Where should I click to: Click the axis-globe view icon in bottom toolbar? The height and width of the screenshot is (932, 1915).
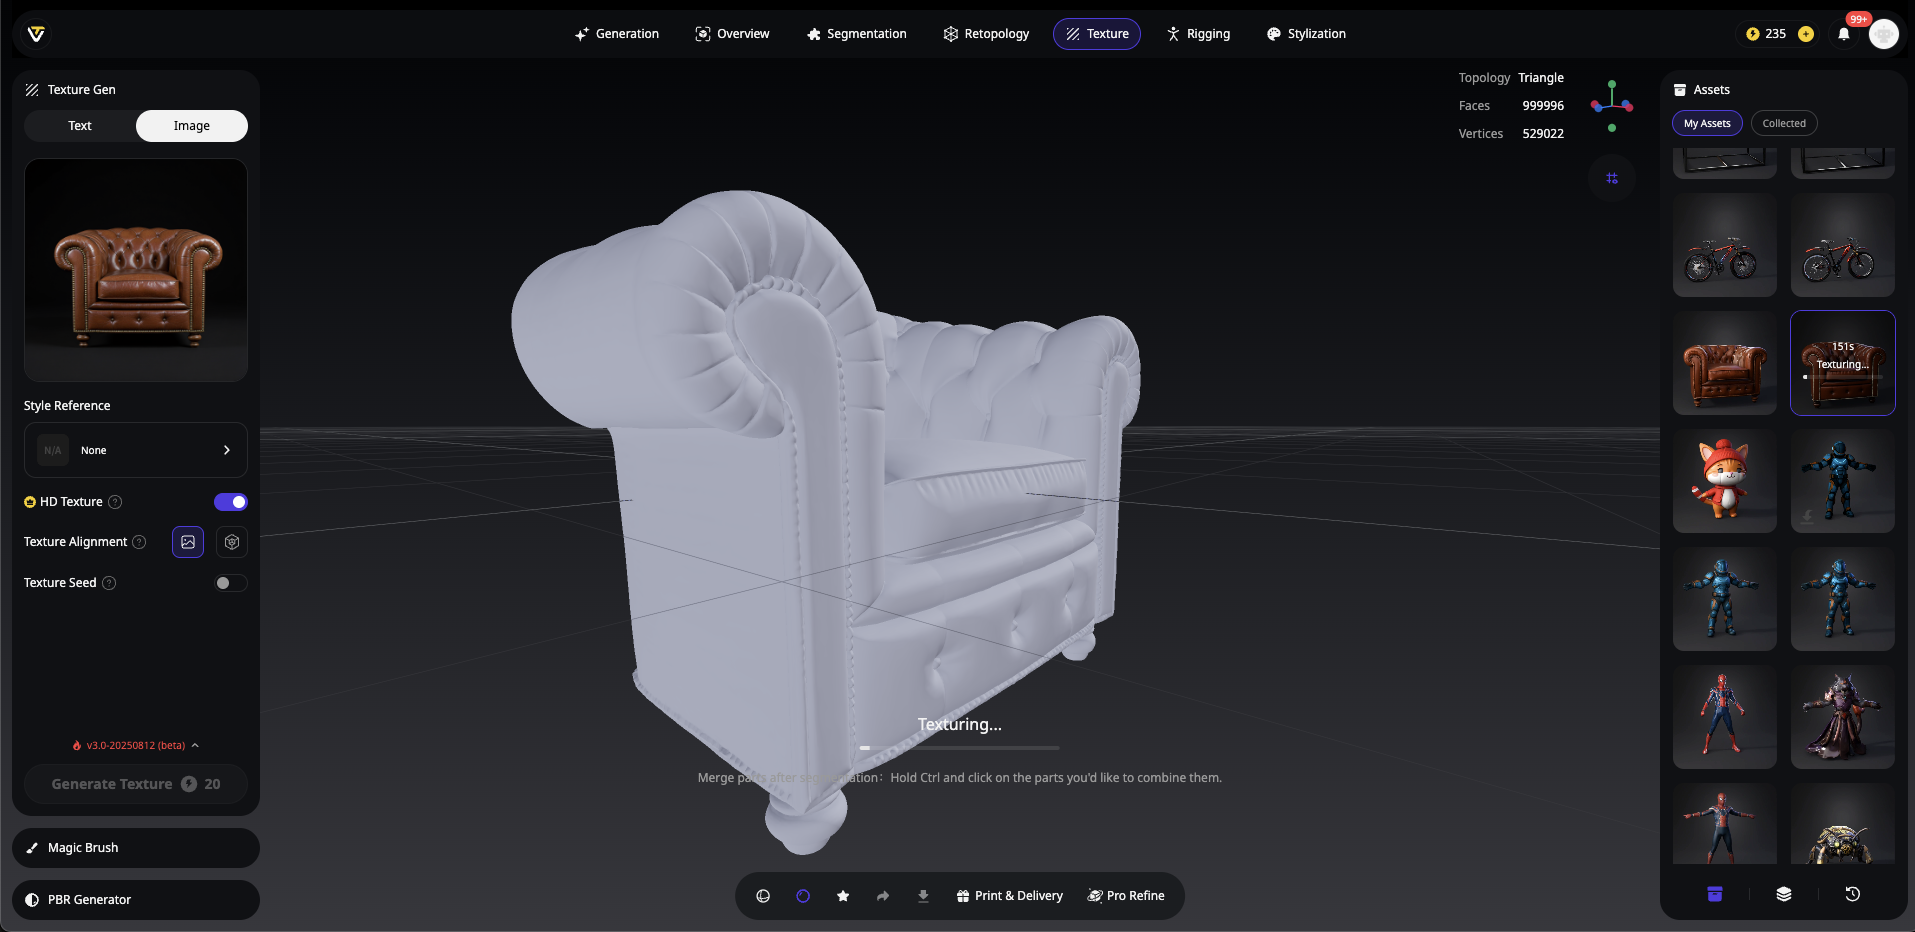tap(763, 896)
